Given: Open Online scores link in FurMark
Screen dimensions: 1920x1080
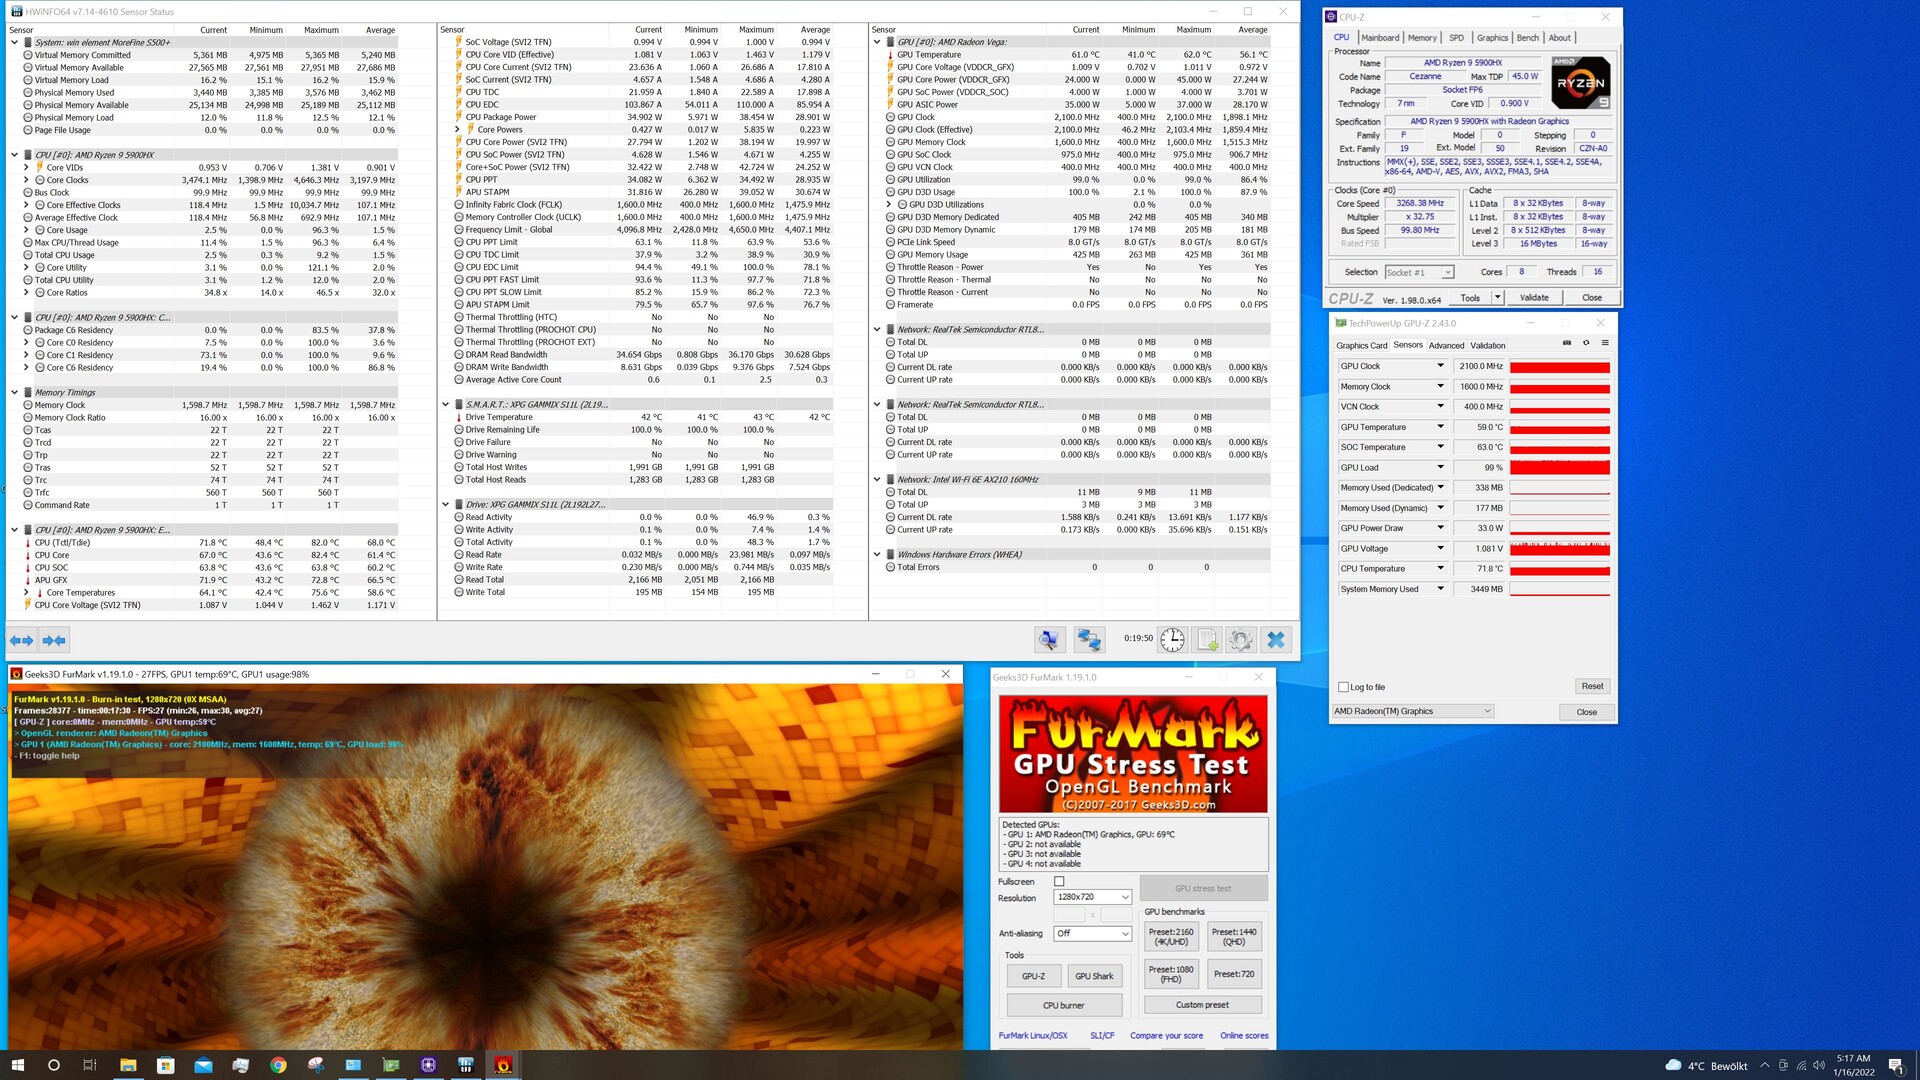Looking at the screenshot, I should click(x=1244, y=1036).
